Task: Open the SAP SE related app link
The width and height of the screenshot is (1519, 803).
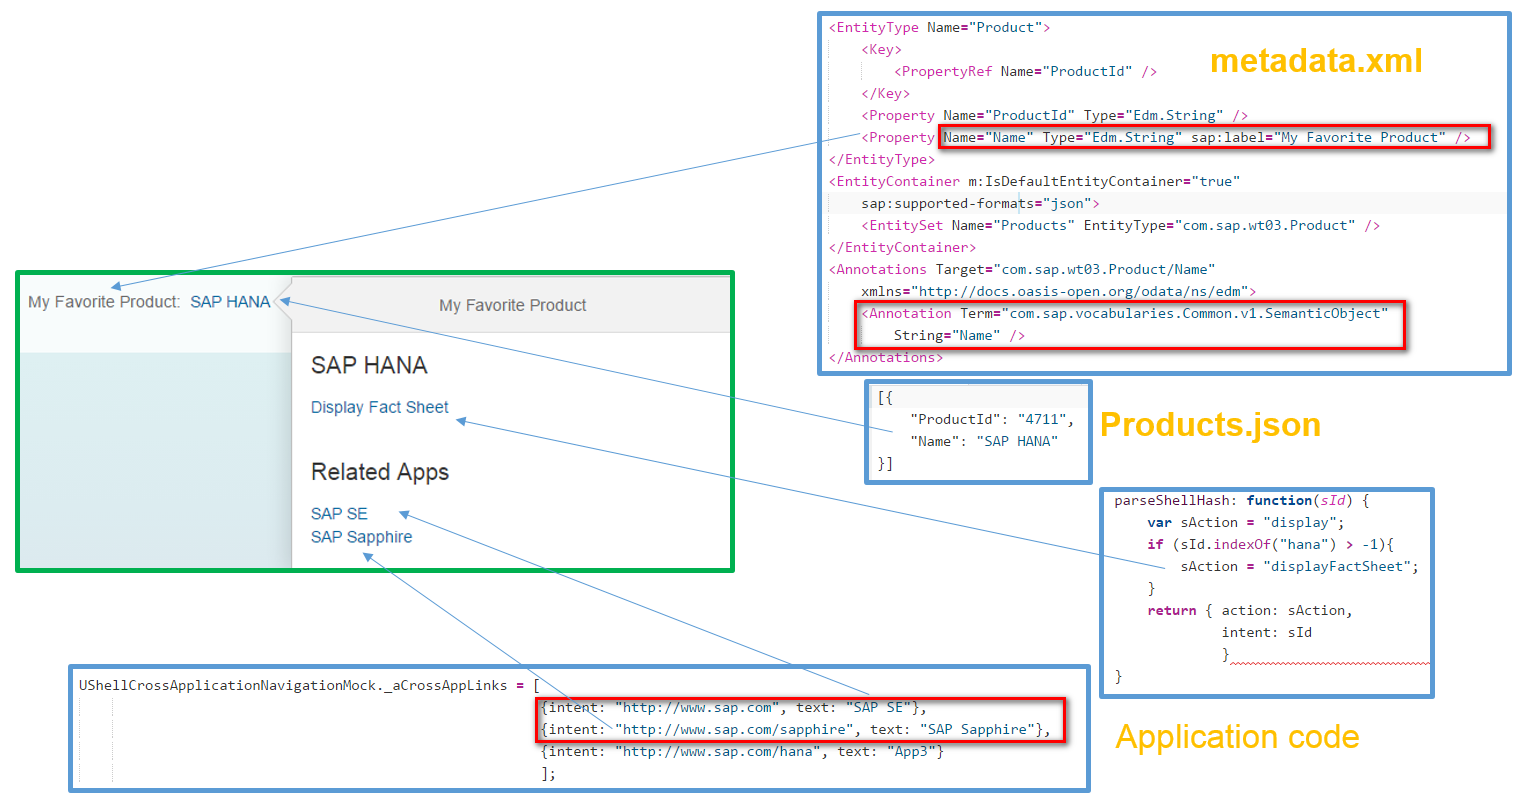Action: pyautogui.click(x=339, y=513)
